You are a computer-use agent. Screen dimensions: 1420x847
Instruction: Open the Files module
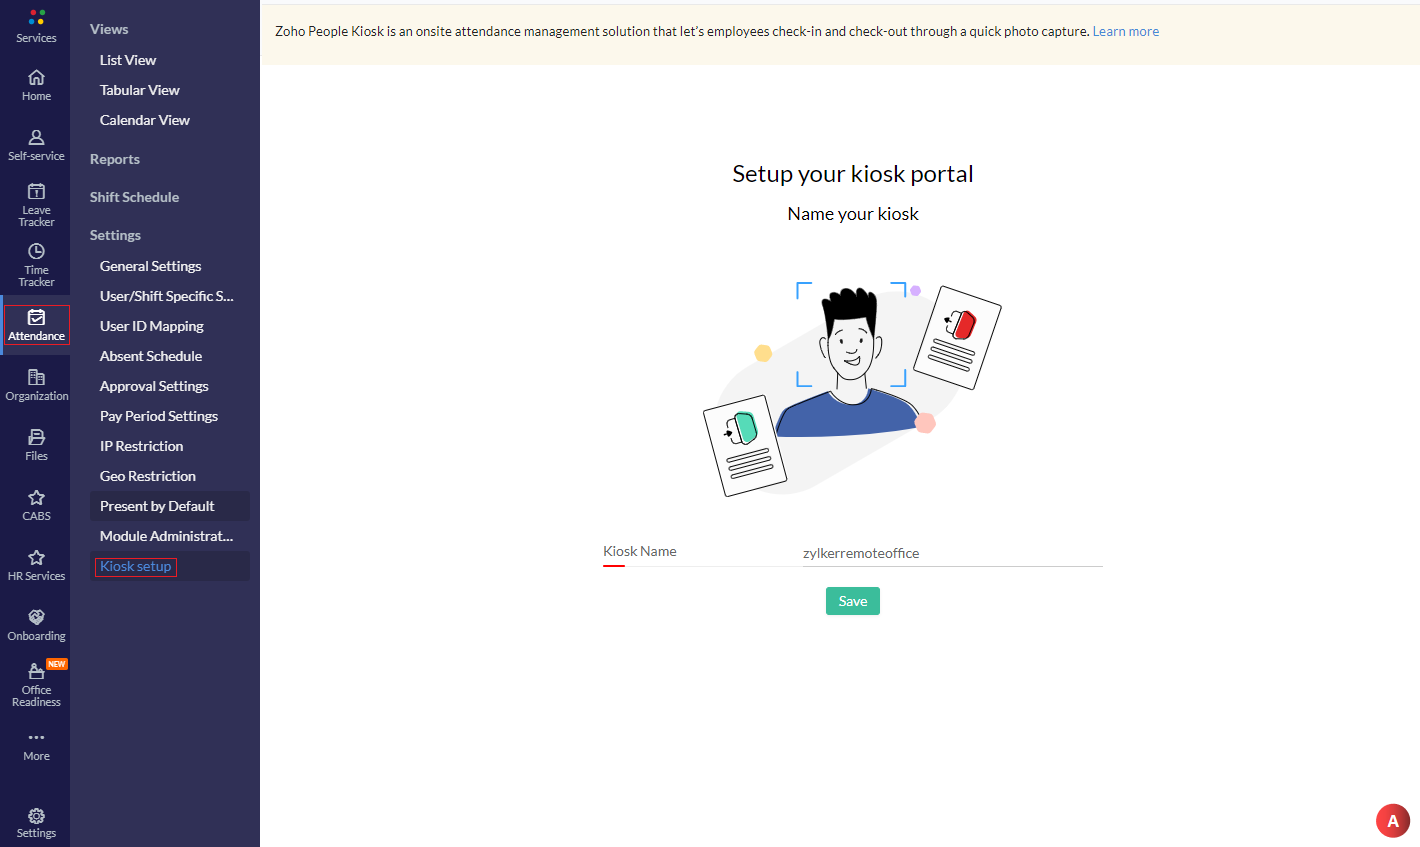point(36,446)
